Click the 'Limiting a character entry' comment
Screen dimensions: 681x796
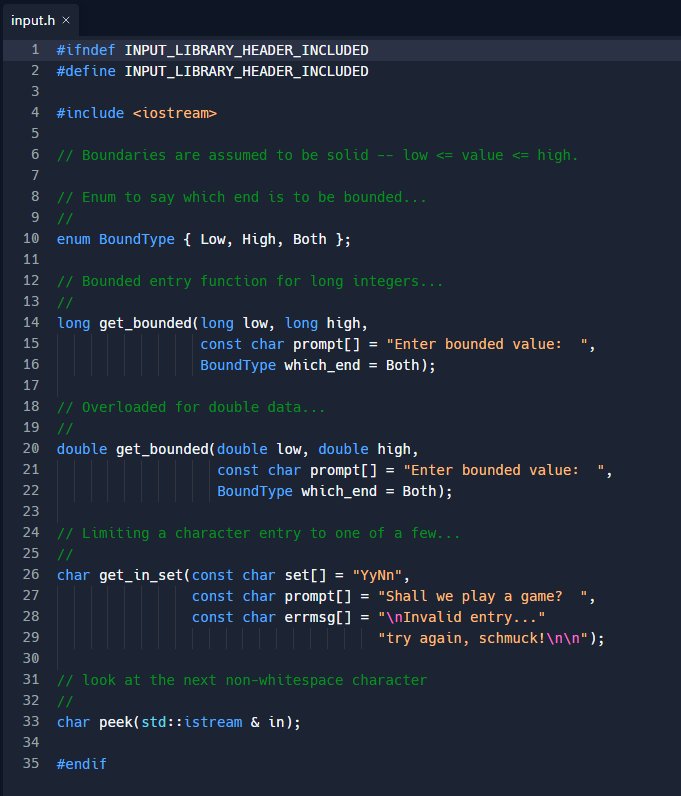click(258, 533)
